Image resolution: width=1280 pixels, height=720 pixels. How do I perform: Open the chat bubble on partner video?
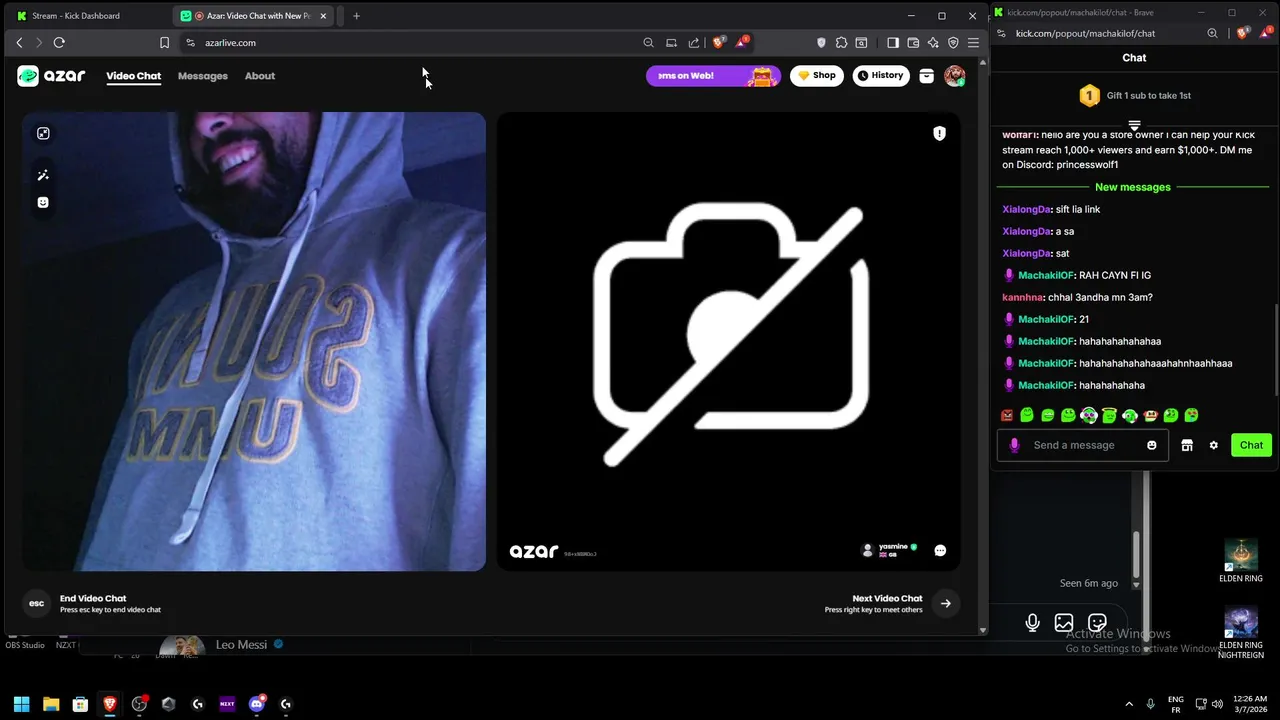point(940,550)
